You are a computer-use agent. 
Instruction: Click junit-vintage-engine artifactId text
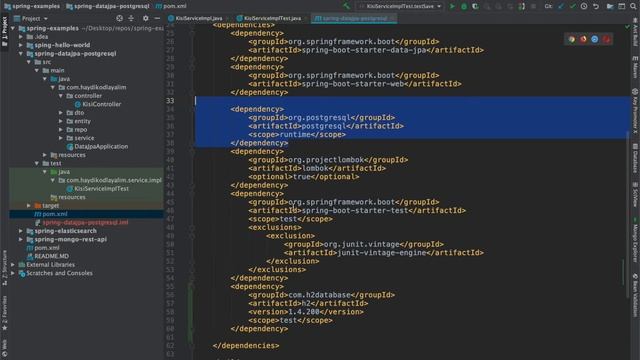click(x=381, y=253)
